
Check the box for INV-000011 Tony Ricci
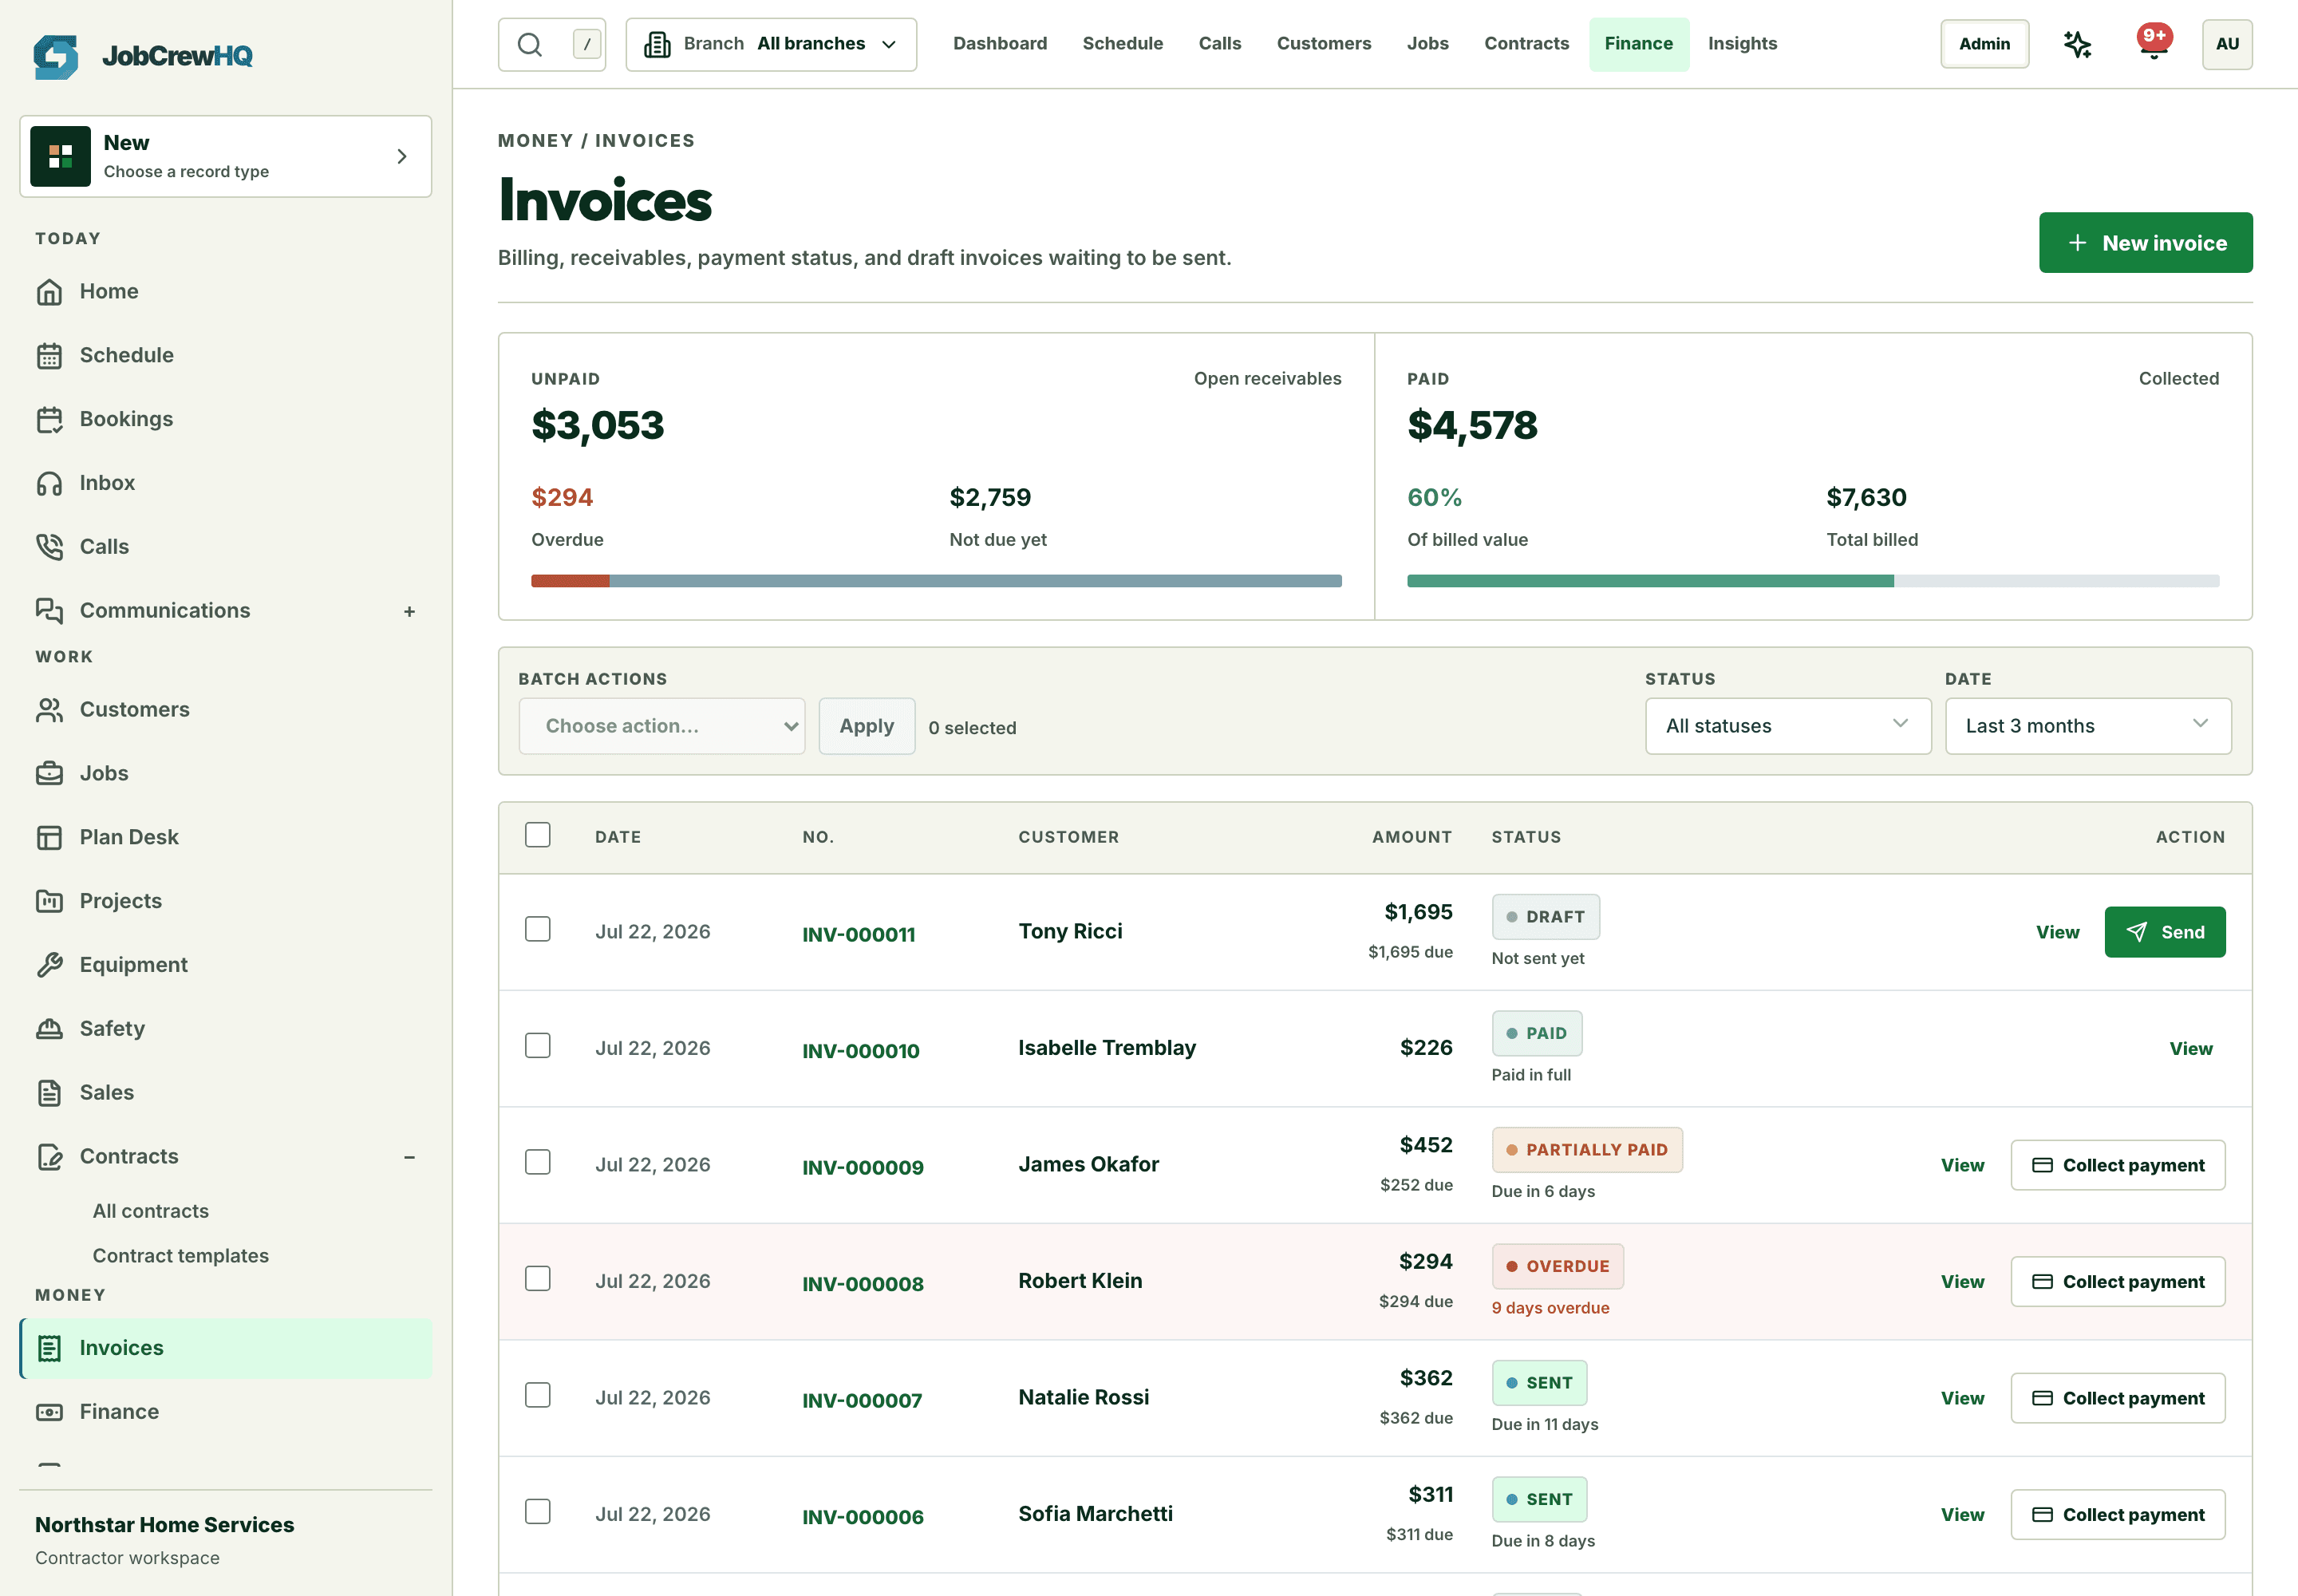538,929
